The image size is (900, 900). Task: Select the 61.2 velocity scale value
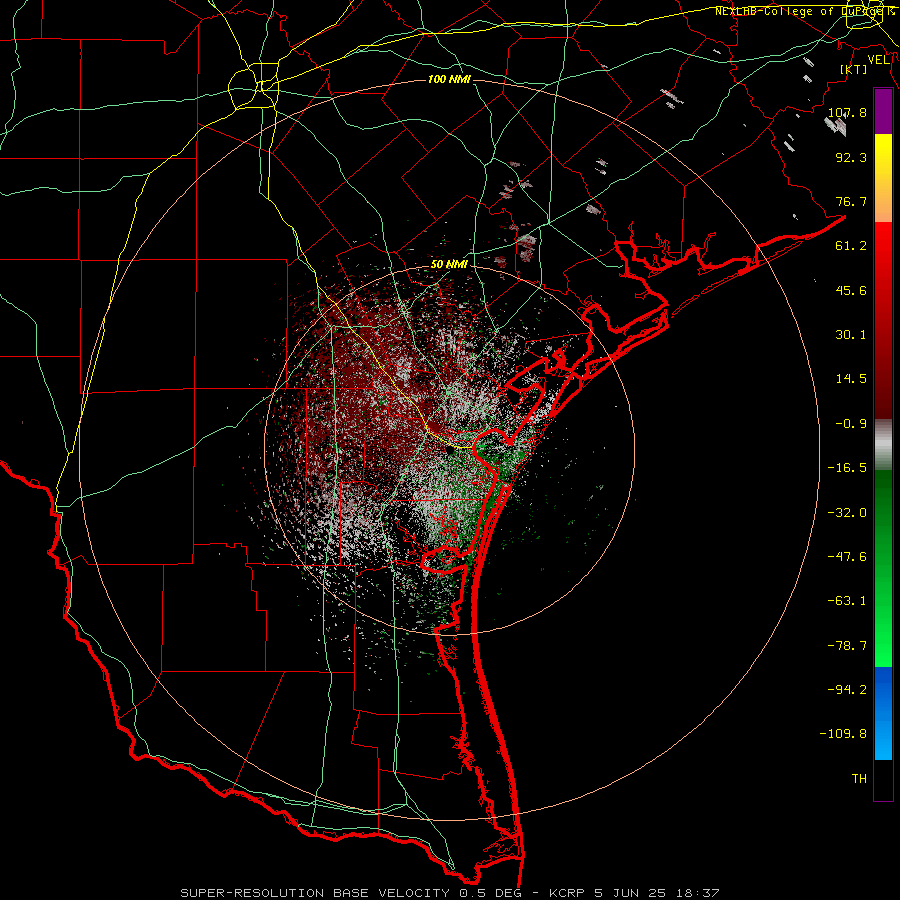(851, 246)
